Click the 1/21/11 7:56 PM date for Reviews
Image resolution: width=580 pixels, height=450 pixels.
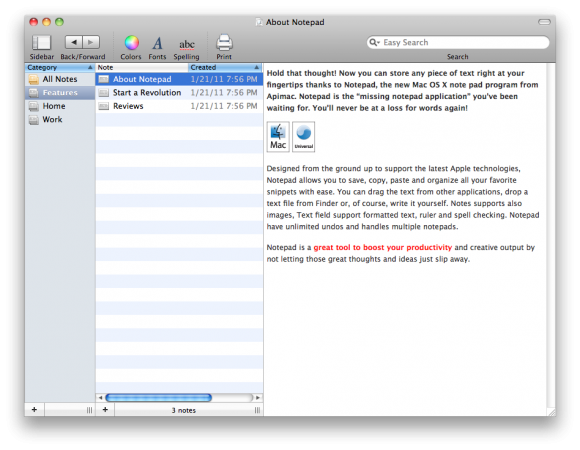[x=224, y=106]
